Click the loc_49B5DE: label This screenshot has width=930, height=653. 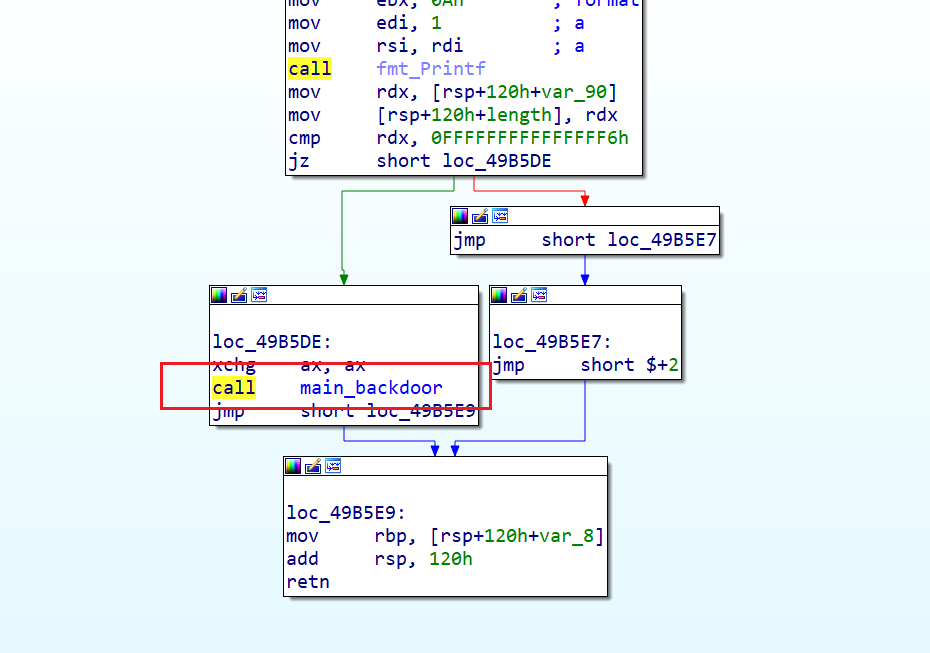coord(272,342)
